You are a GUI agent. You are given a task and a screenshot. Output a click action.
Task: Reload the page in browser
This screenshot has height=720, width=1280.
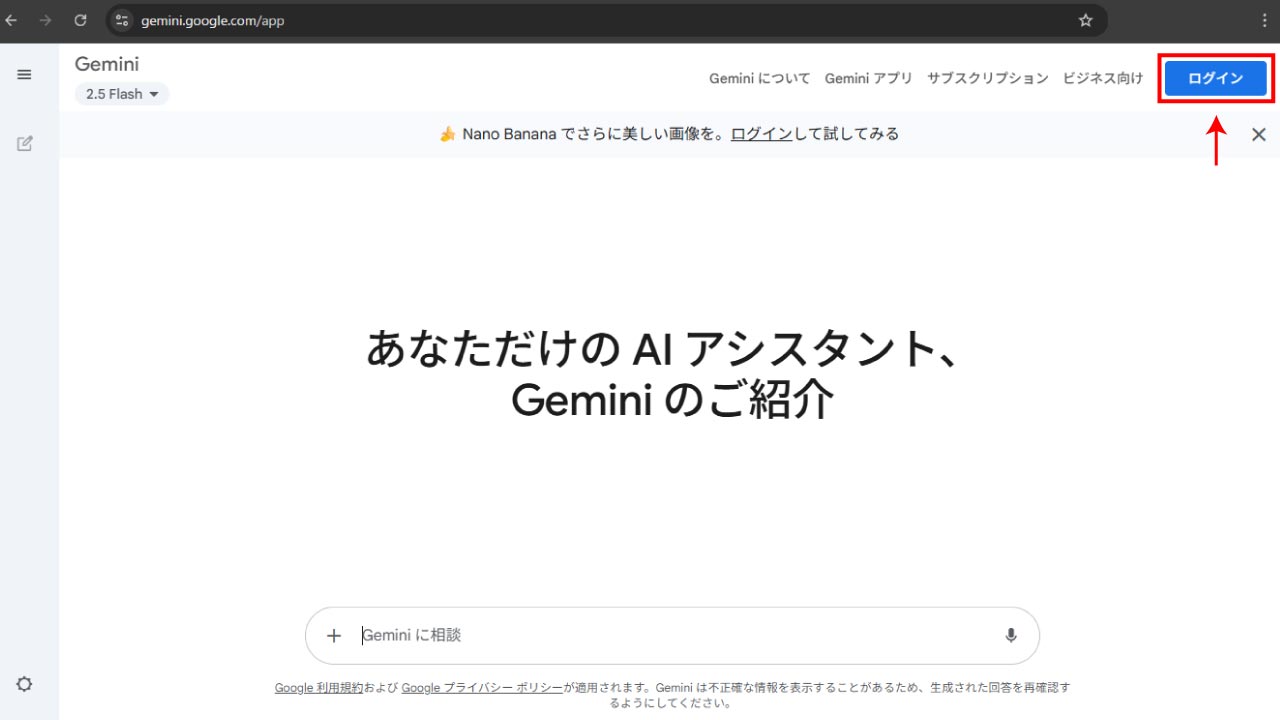(80, 20)
